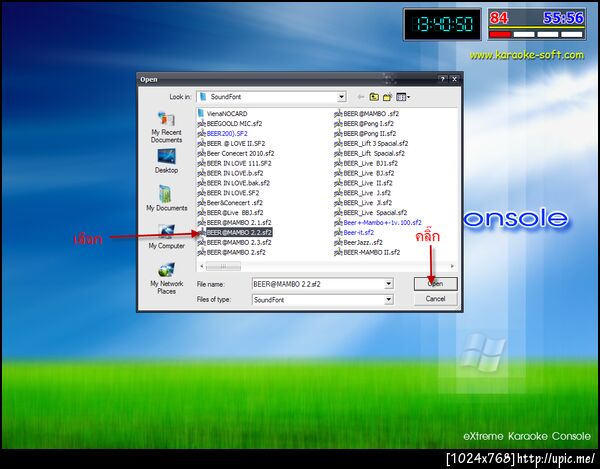Screen dimensions: 600x469
Task: Click the Back arrow navigation icon
Action: [360, 97]
